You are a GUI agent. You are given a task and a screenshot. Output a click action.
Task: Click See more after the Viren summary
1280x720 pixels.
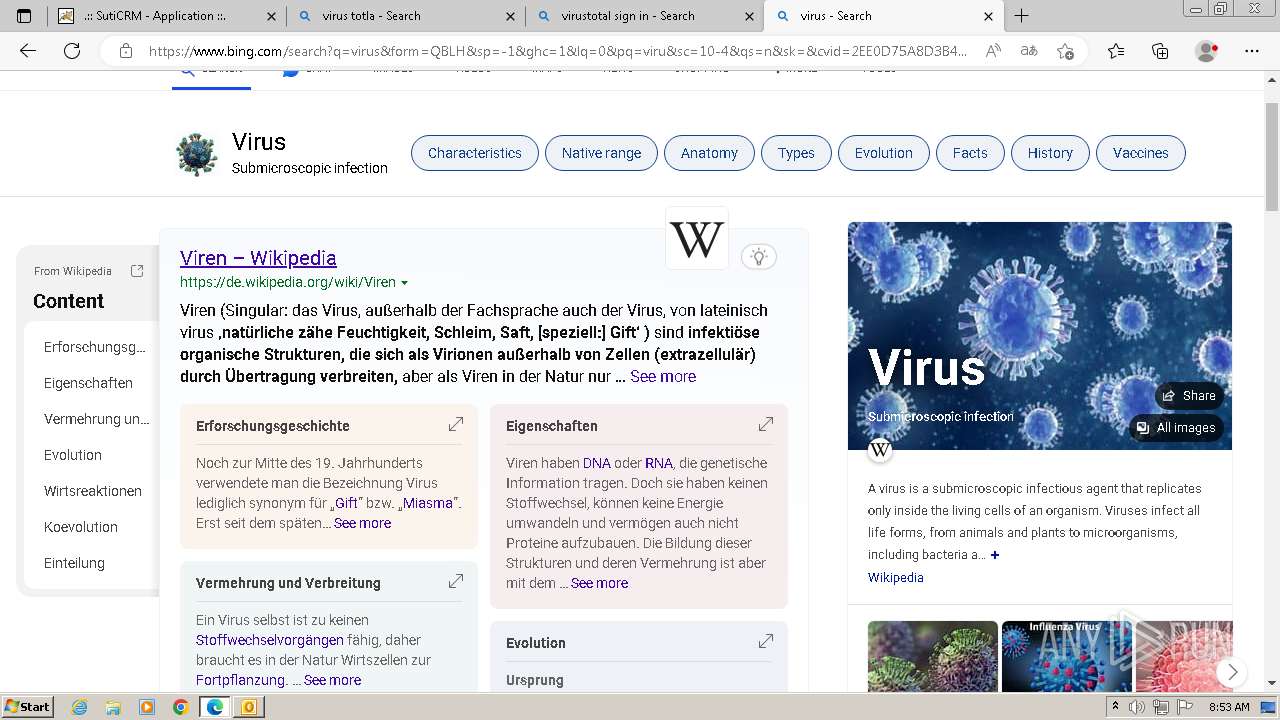click(663, 376)
